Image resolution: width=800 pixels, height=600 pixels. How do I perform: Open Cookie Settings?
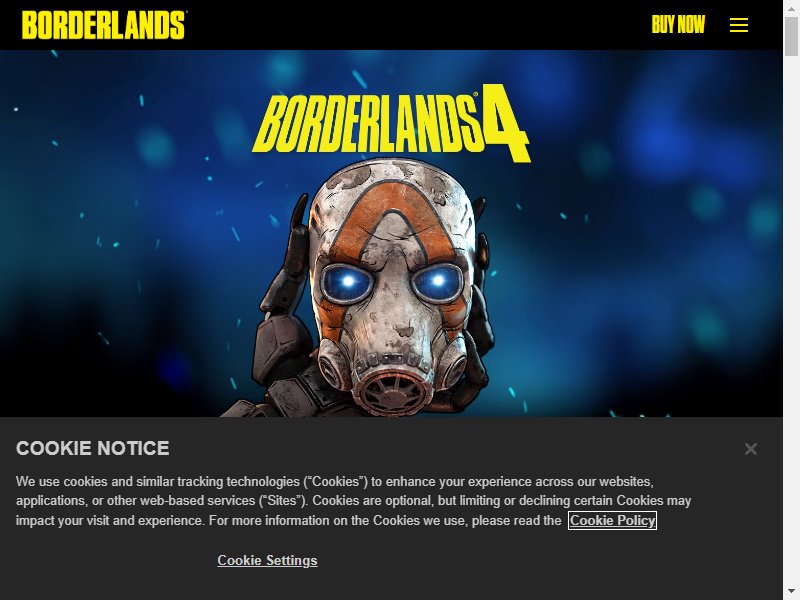267,560
